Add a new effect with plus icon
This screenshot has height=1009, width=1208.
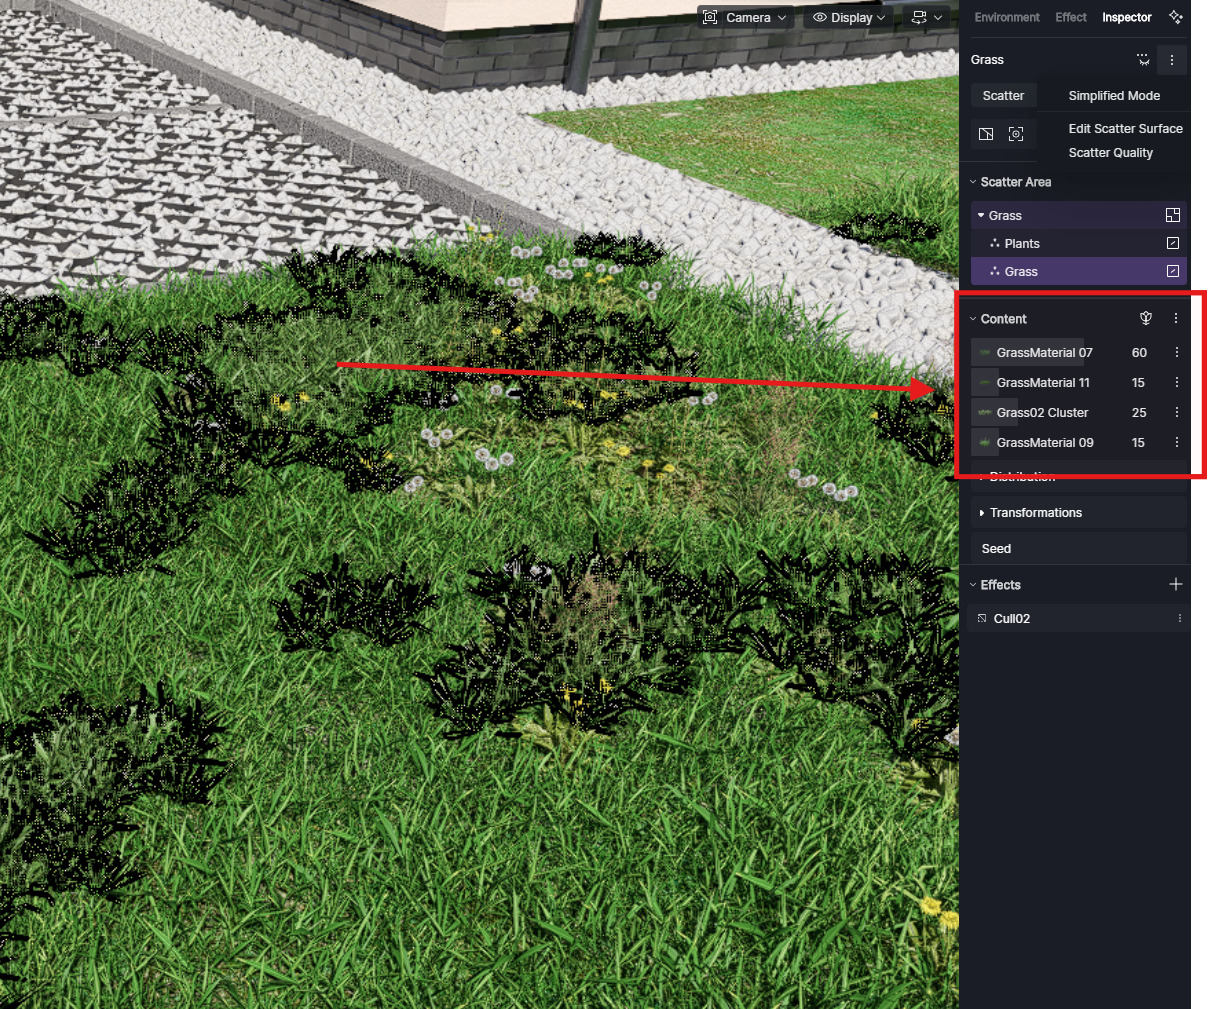pos(1176,584)
